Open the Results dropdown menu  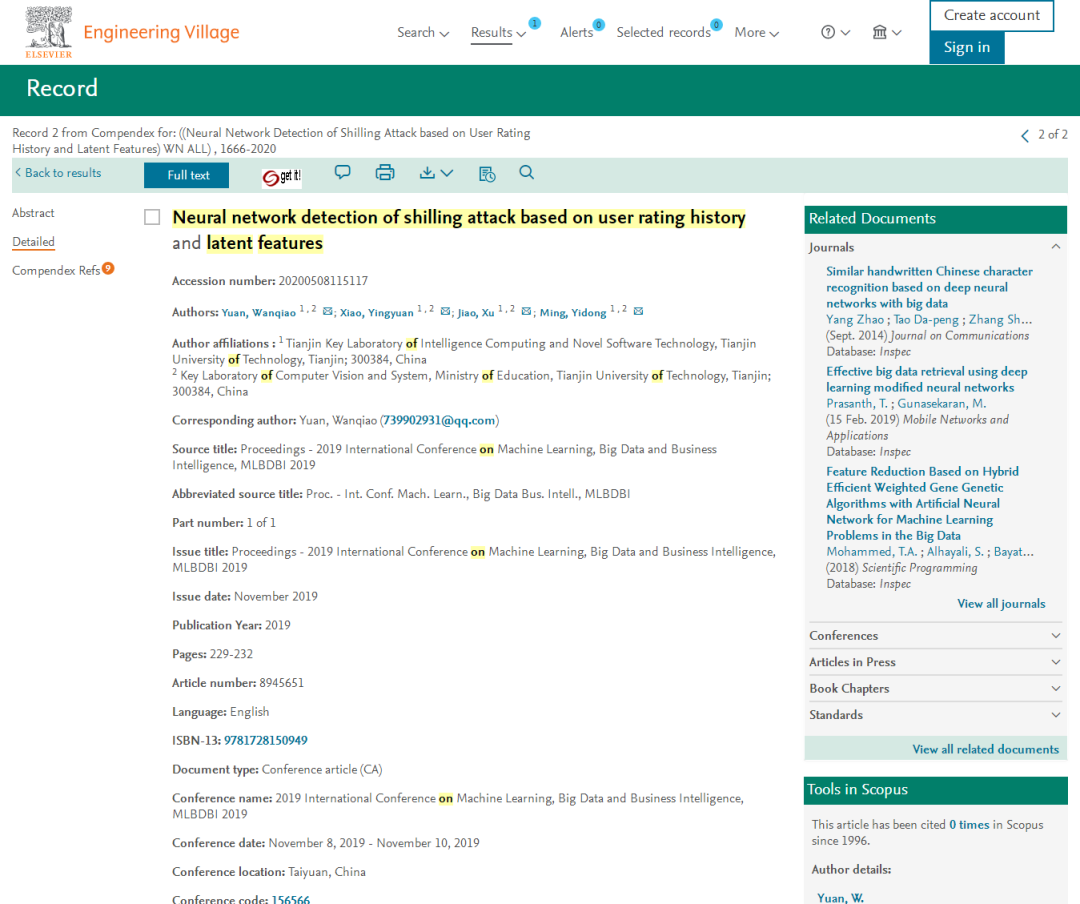[x=498, y=32]
